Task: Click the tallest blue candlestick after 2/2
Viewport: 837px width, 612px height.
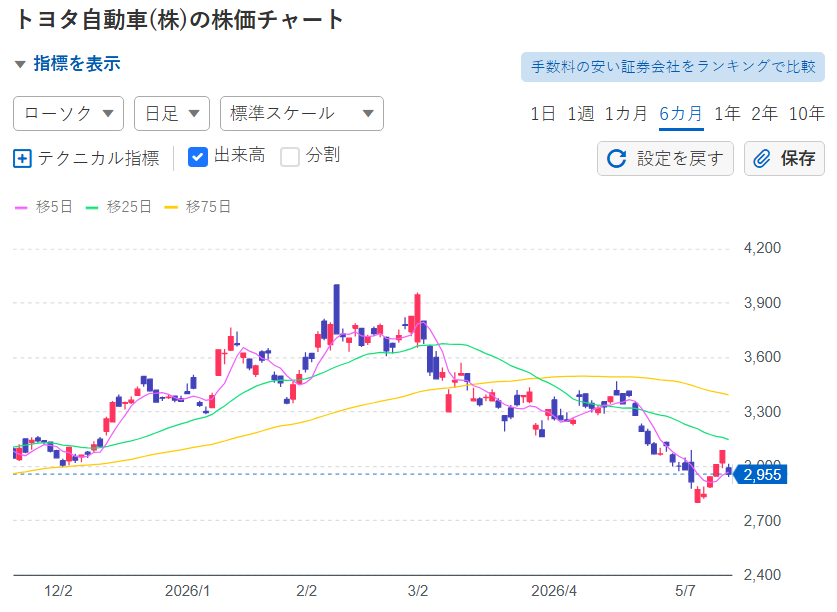Action: (x=336, y=310)
